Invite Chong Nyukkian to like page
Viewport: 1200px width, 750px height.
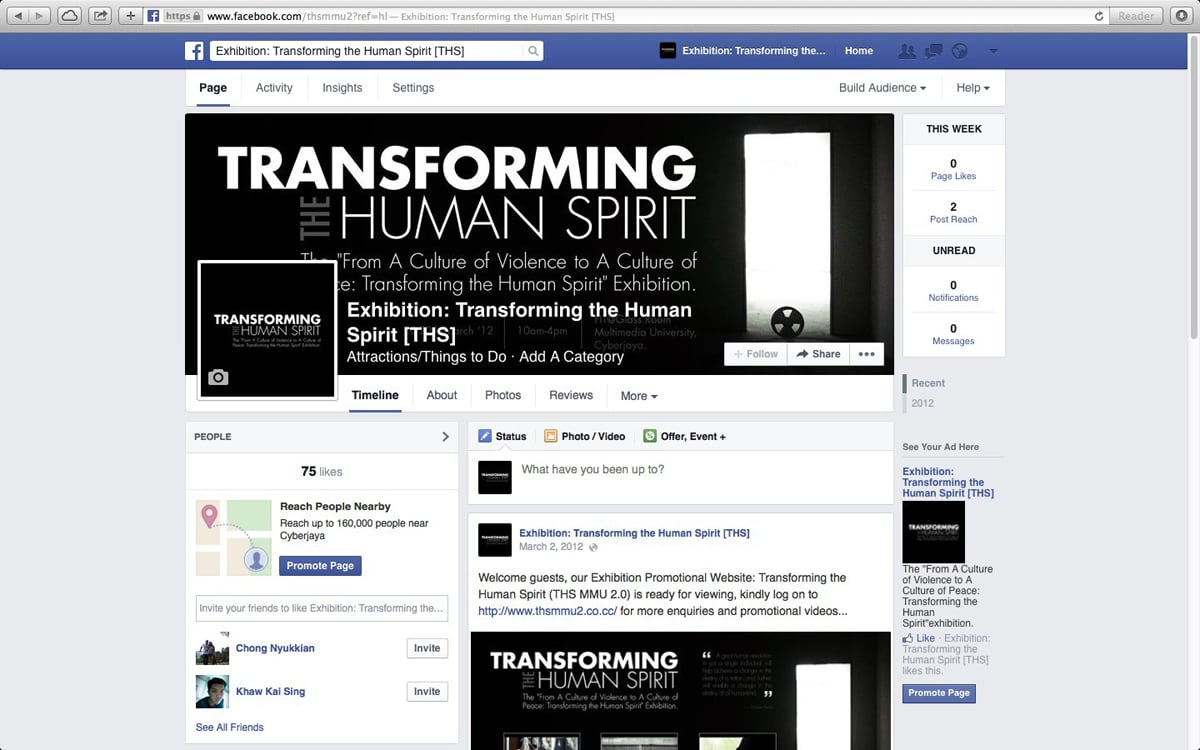point(427,648)
